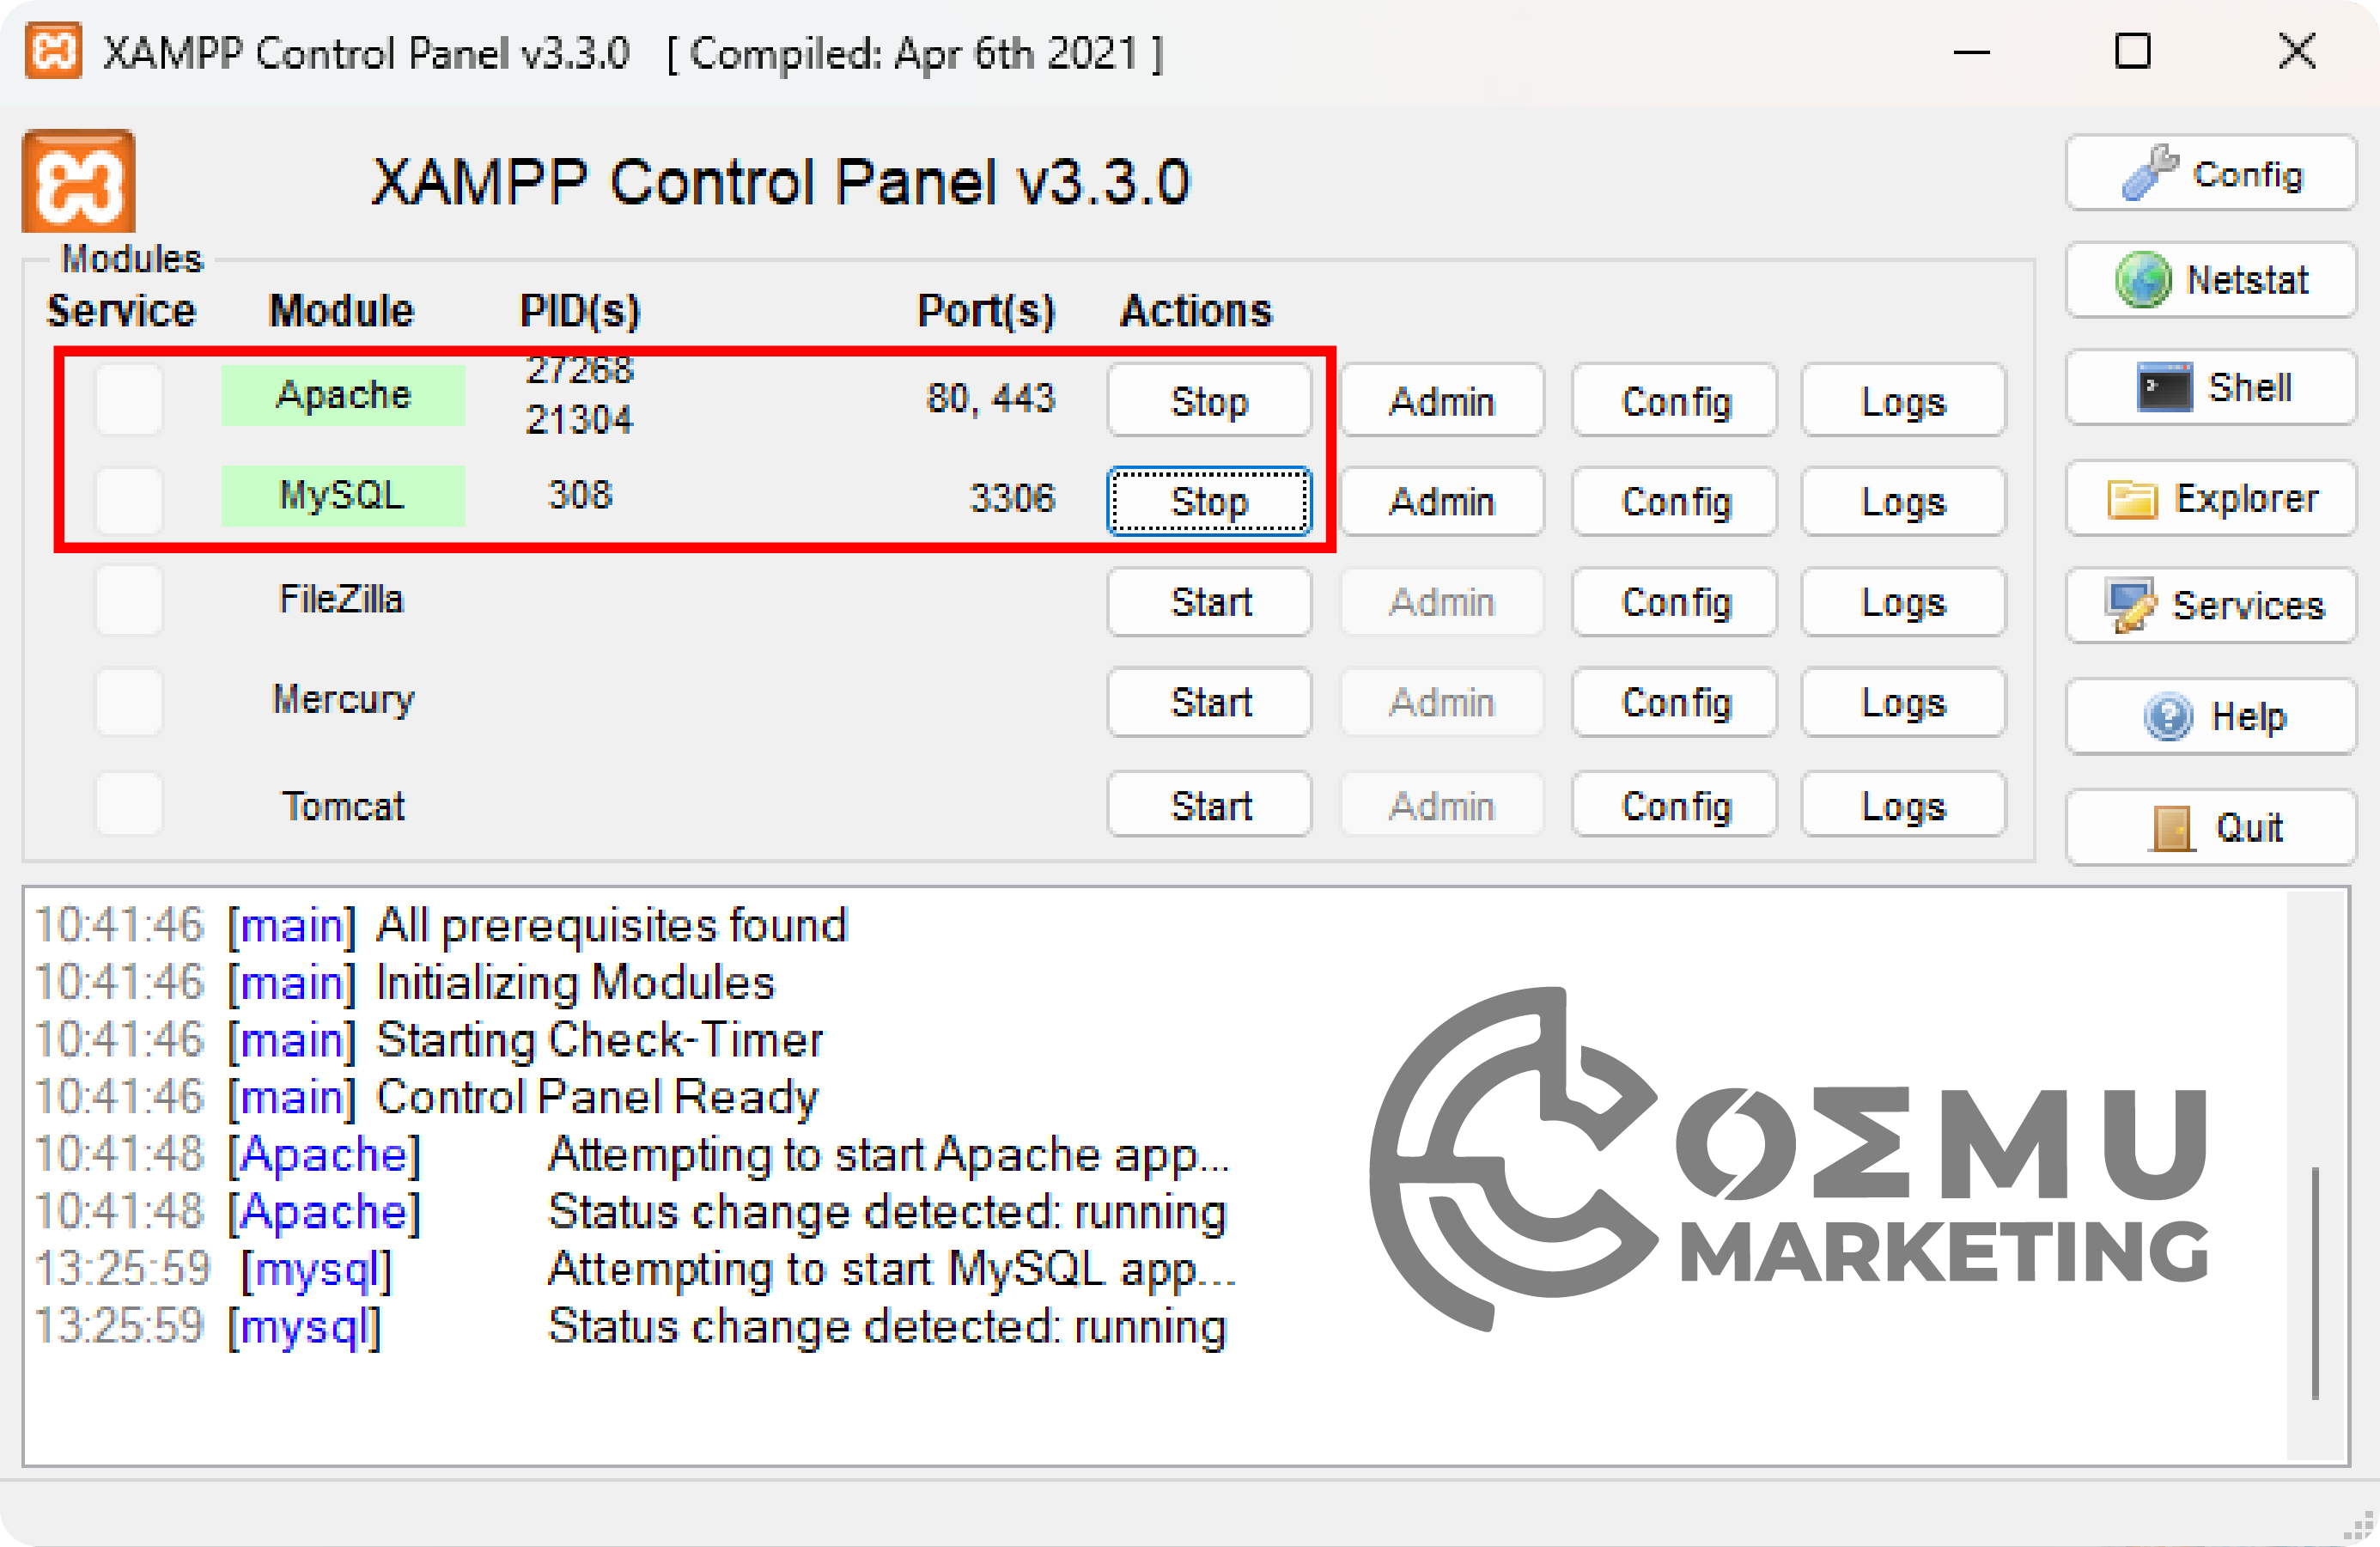Open the Services icon button

pyautogui.click(x=2210, y=605)
